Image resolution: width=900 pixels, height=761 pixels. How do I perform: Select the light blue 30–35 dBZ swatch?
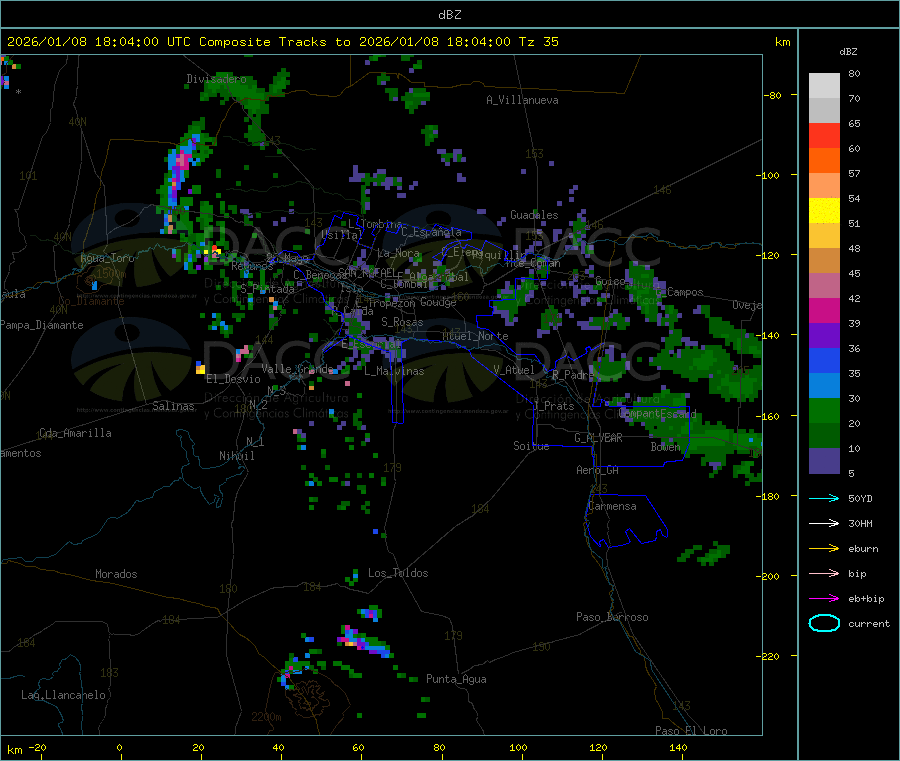tap(824, 386)
